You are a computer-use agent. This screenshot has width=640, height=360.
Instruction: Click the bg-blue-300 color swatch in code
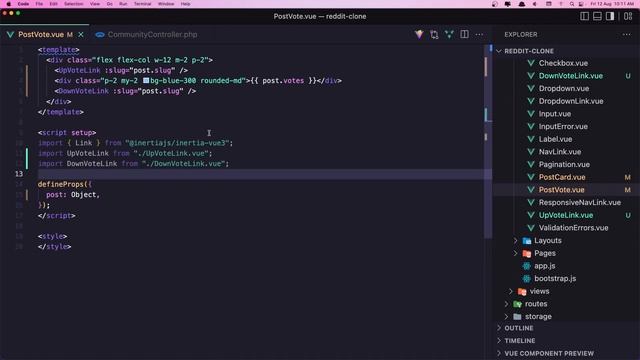tap(146, 80)
